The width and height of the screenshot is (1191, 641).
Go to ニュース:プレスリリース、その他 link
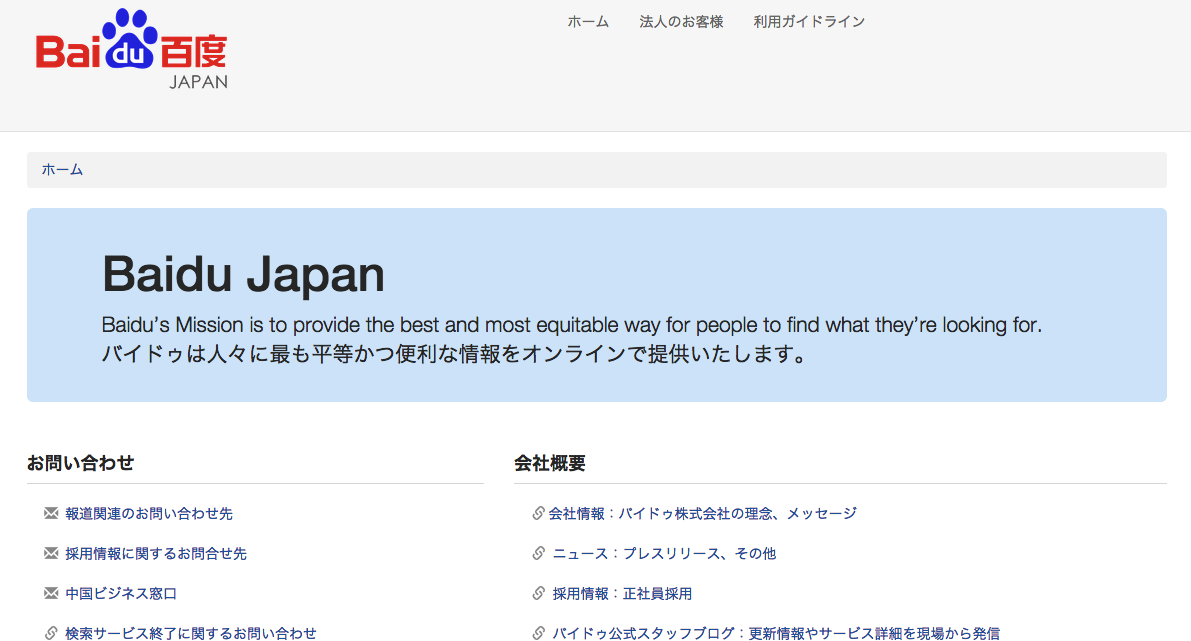(x=664, y=553)
